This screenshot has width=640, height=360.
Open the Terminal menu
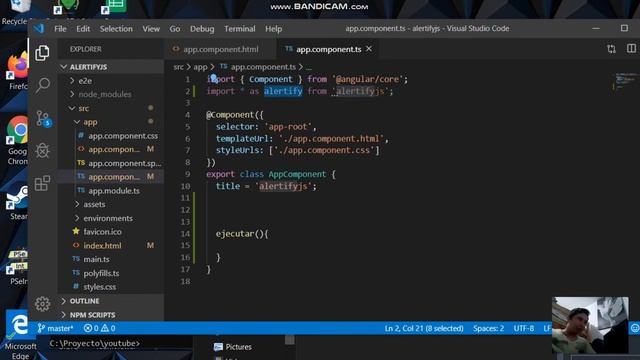tap(240, 29)
